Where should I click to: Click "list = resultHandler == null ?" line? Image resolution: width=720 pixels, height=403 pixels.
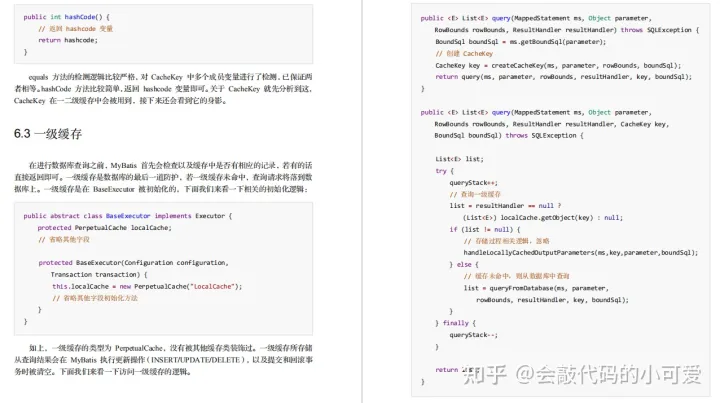pos(505,206)
